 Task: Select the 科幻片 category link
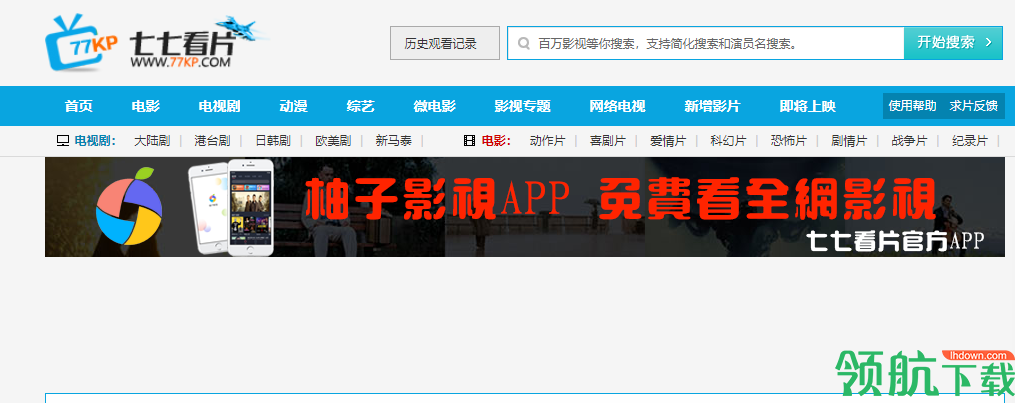(728, 140)
